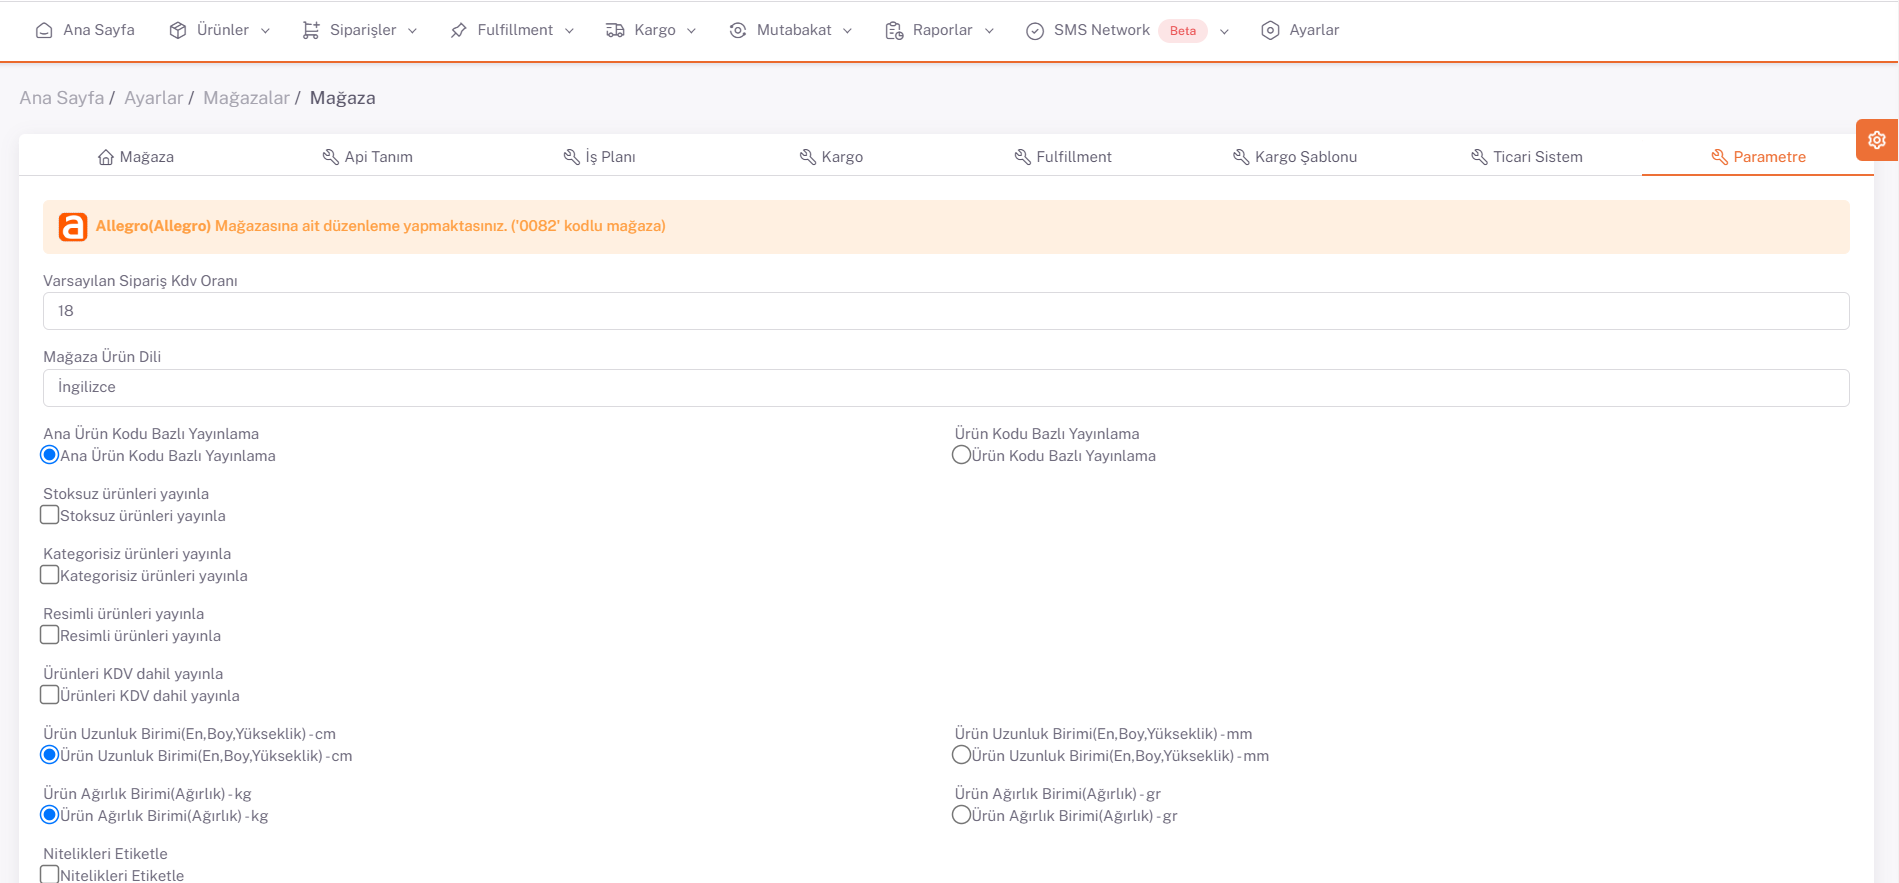Click the Ana Sayfa navbar label
The height and width of the screenshot is (883, 1899).
[x=99, y=30]
